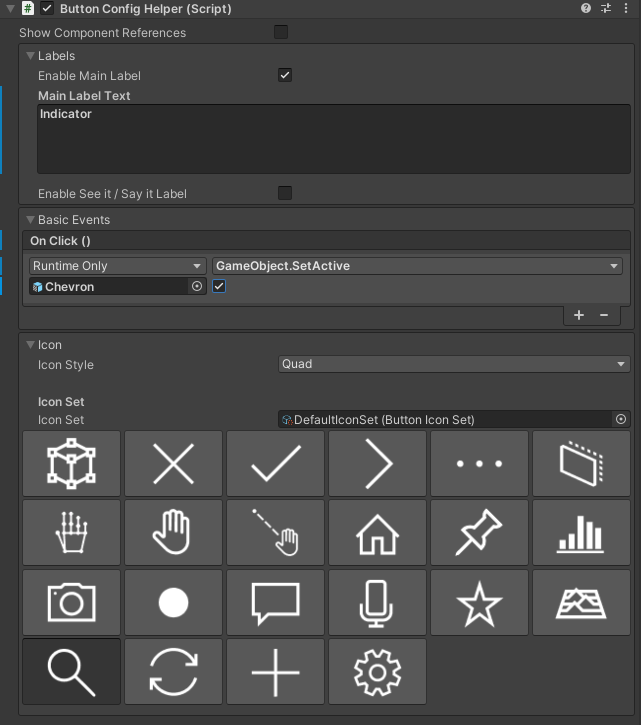Choose the plus sign icon tile
The image size is (641, 725).
pos(276,672)
